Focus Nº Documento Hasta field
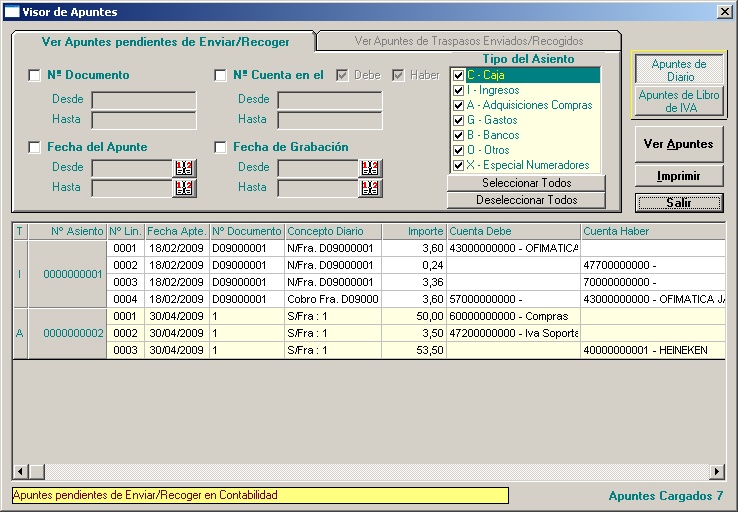This screenshot has width=738, height=512. 144,120
